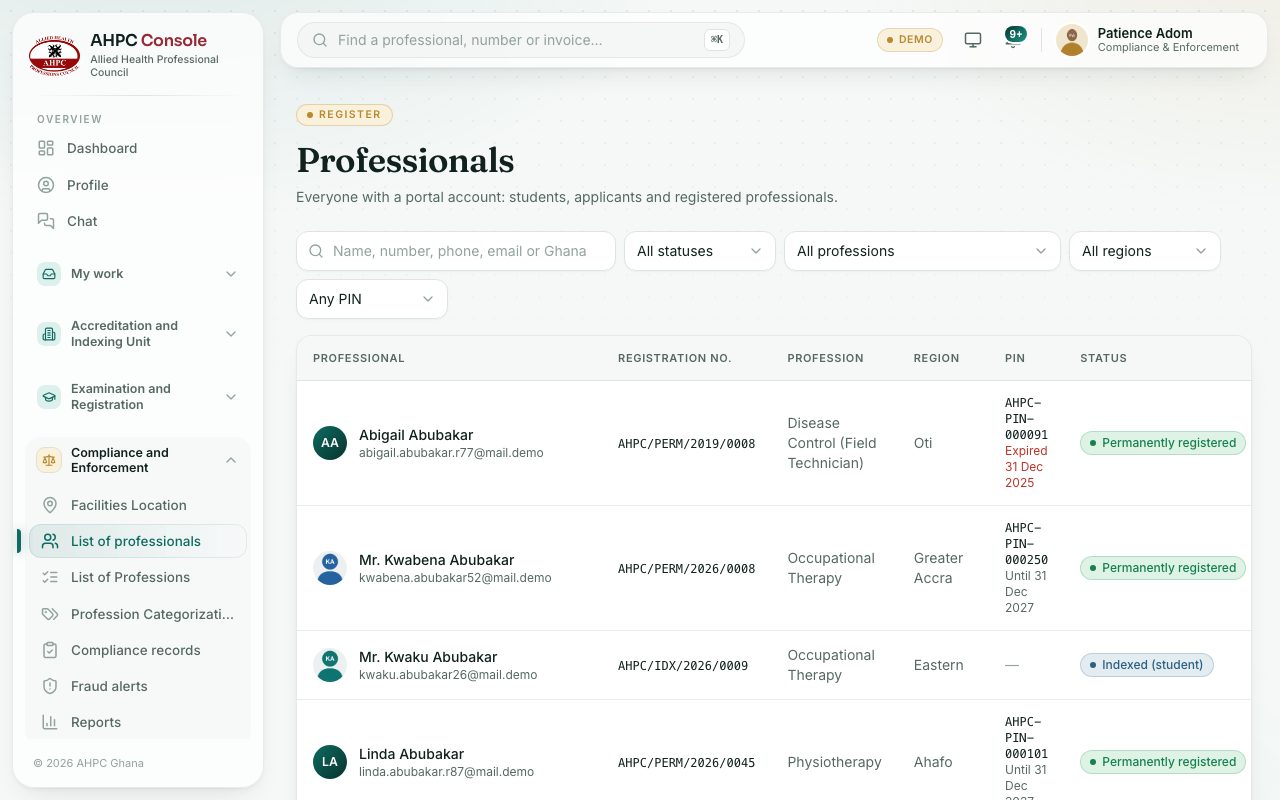Click Abigail Abubakar's Permanently registered badge
1280x800 pixels.
tap(1163, 443)
